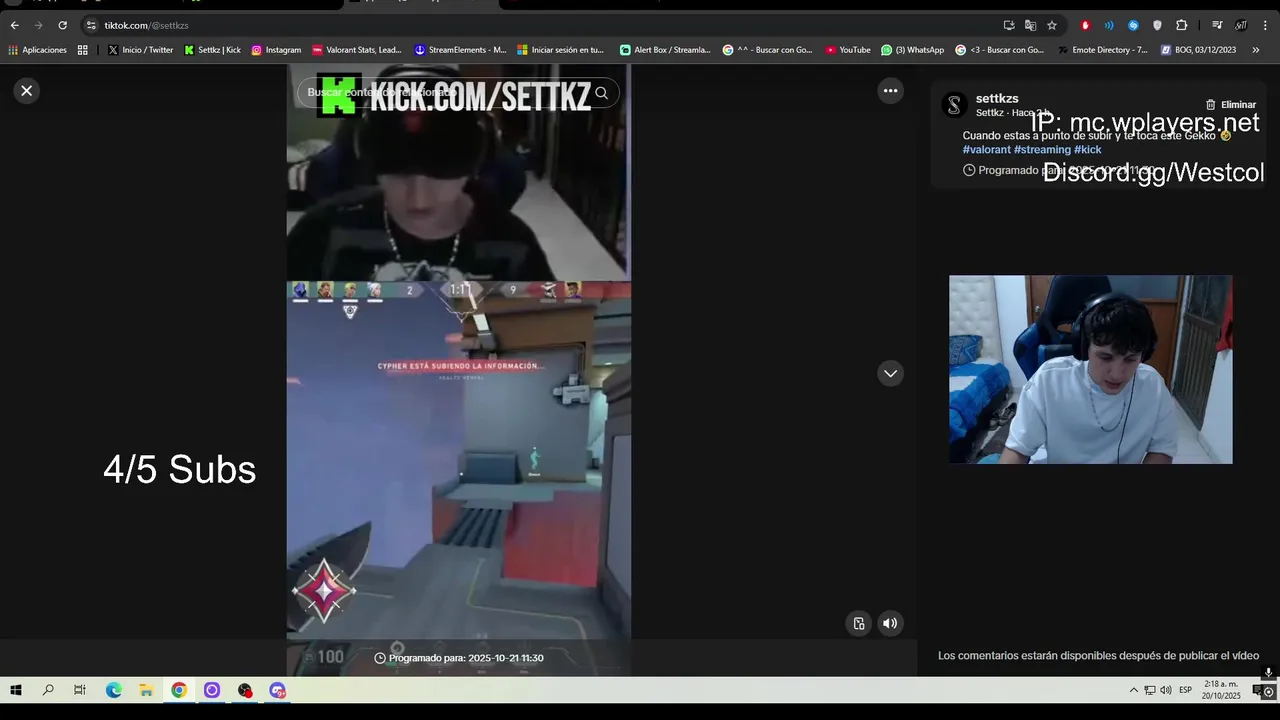Open the Instagram bookmark
The image size is (1280, 720).
point(276,50)
